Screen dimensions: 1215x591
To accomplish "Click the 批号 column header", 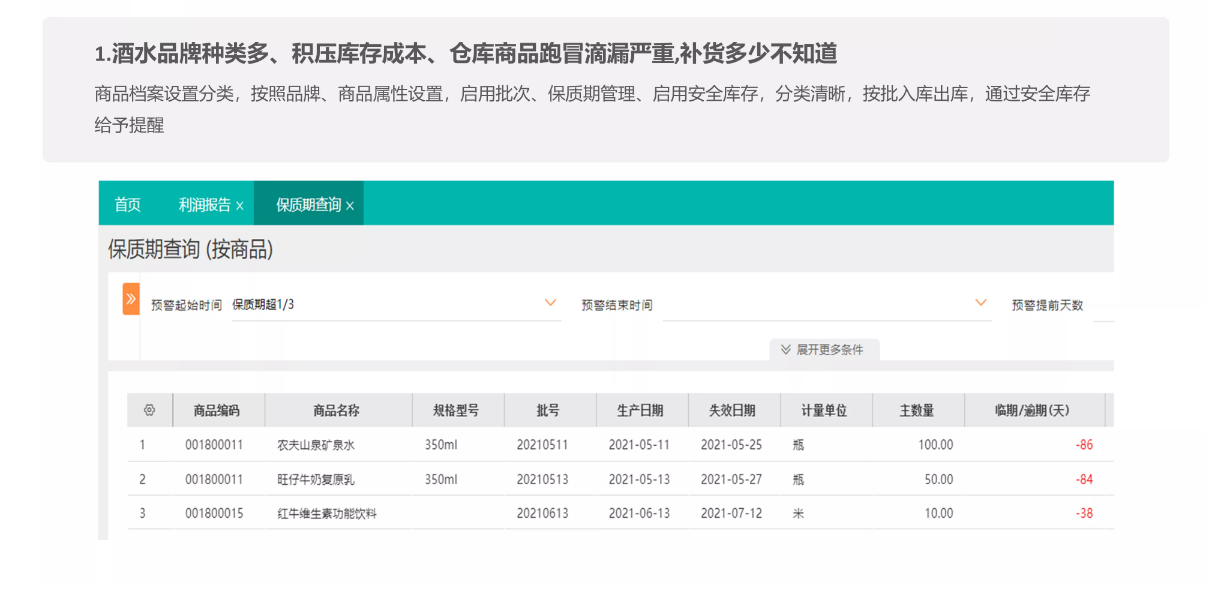I will pyautogui.click(x=549, y=410).
